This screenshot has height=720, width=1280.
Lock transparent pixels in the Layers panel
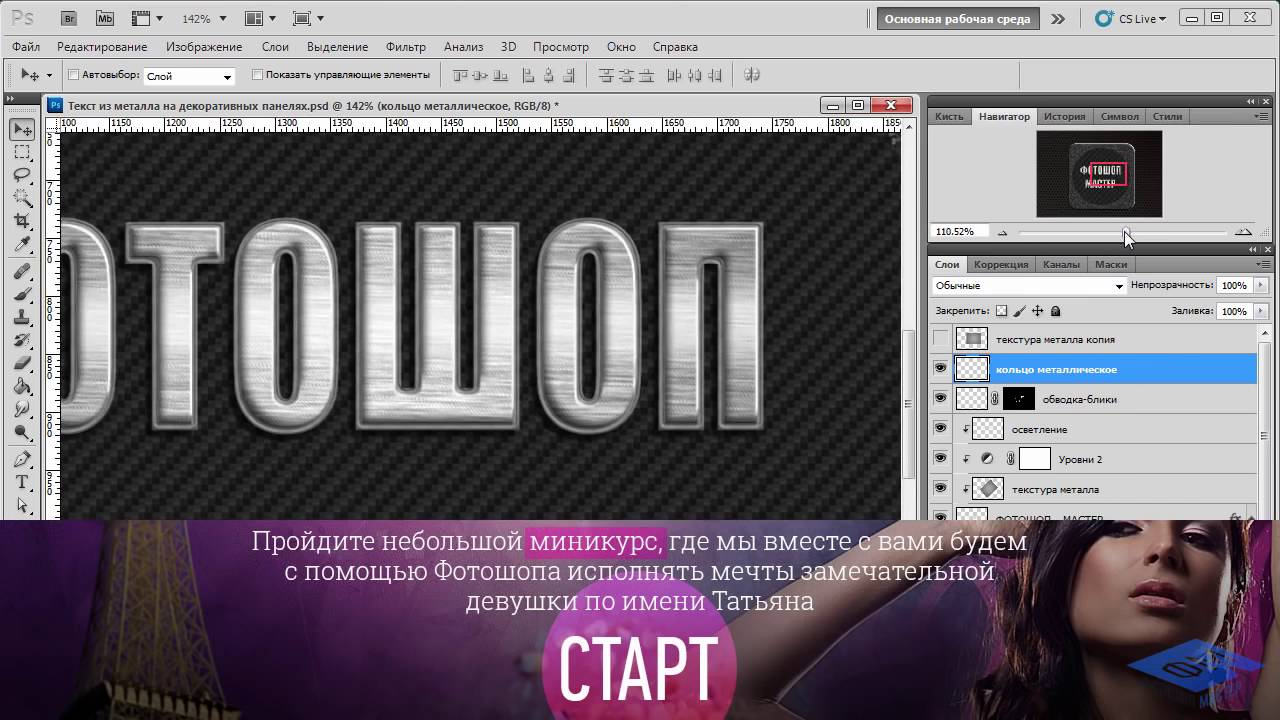pyautogui.click(x=1001, y=311)
